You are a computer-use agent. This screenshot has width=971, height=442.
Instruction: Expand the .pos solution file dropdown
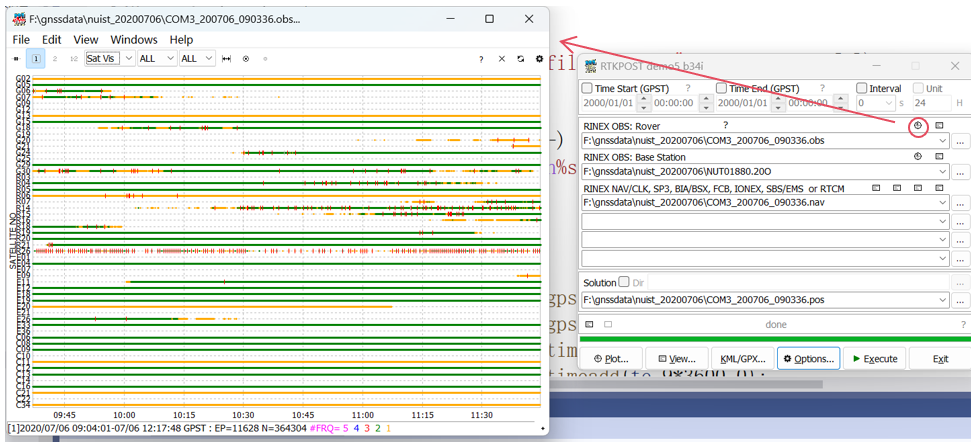[x=943, y=300]
